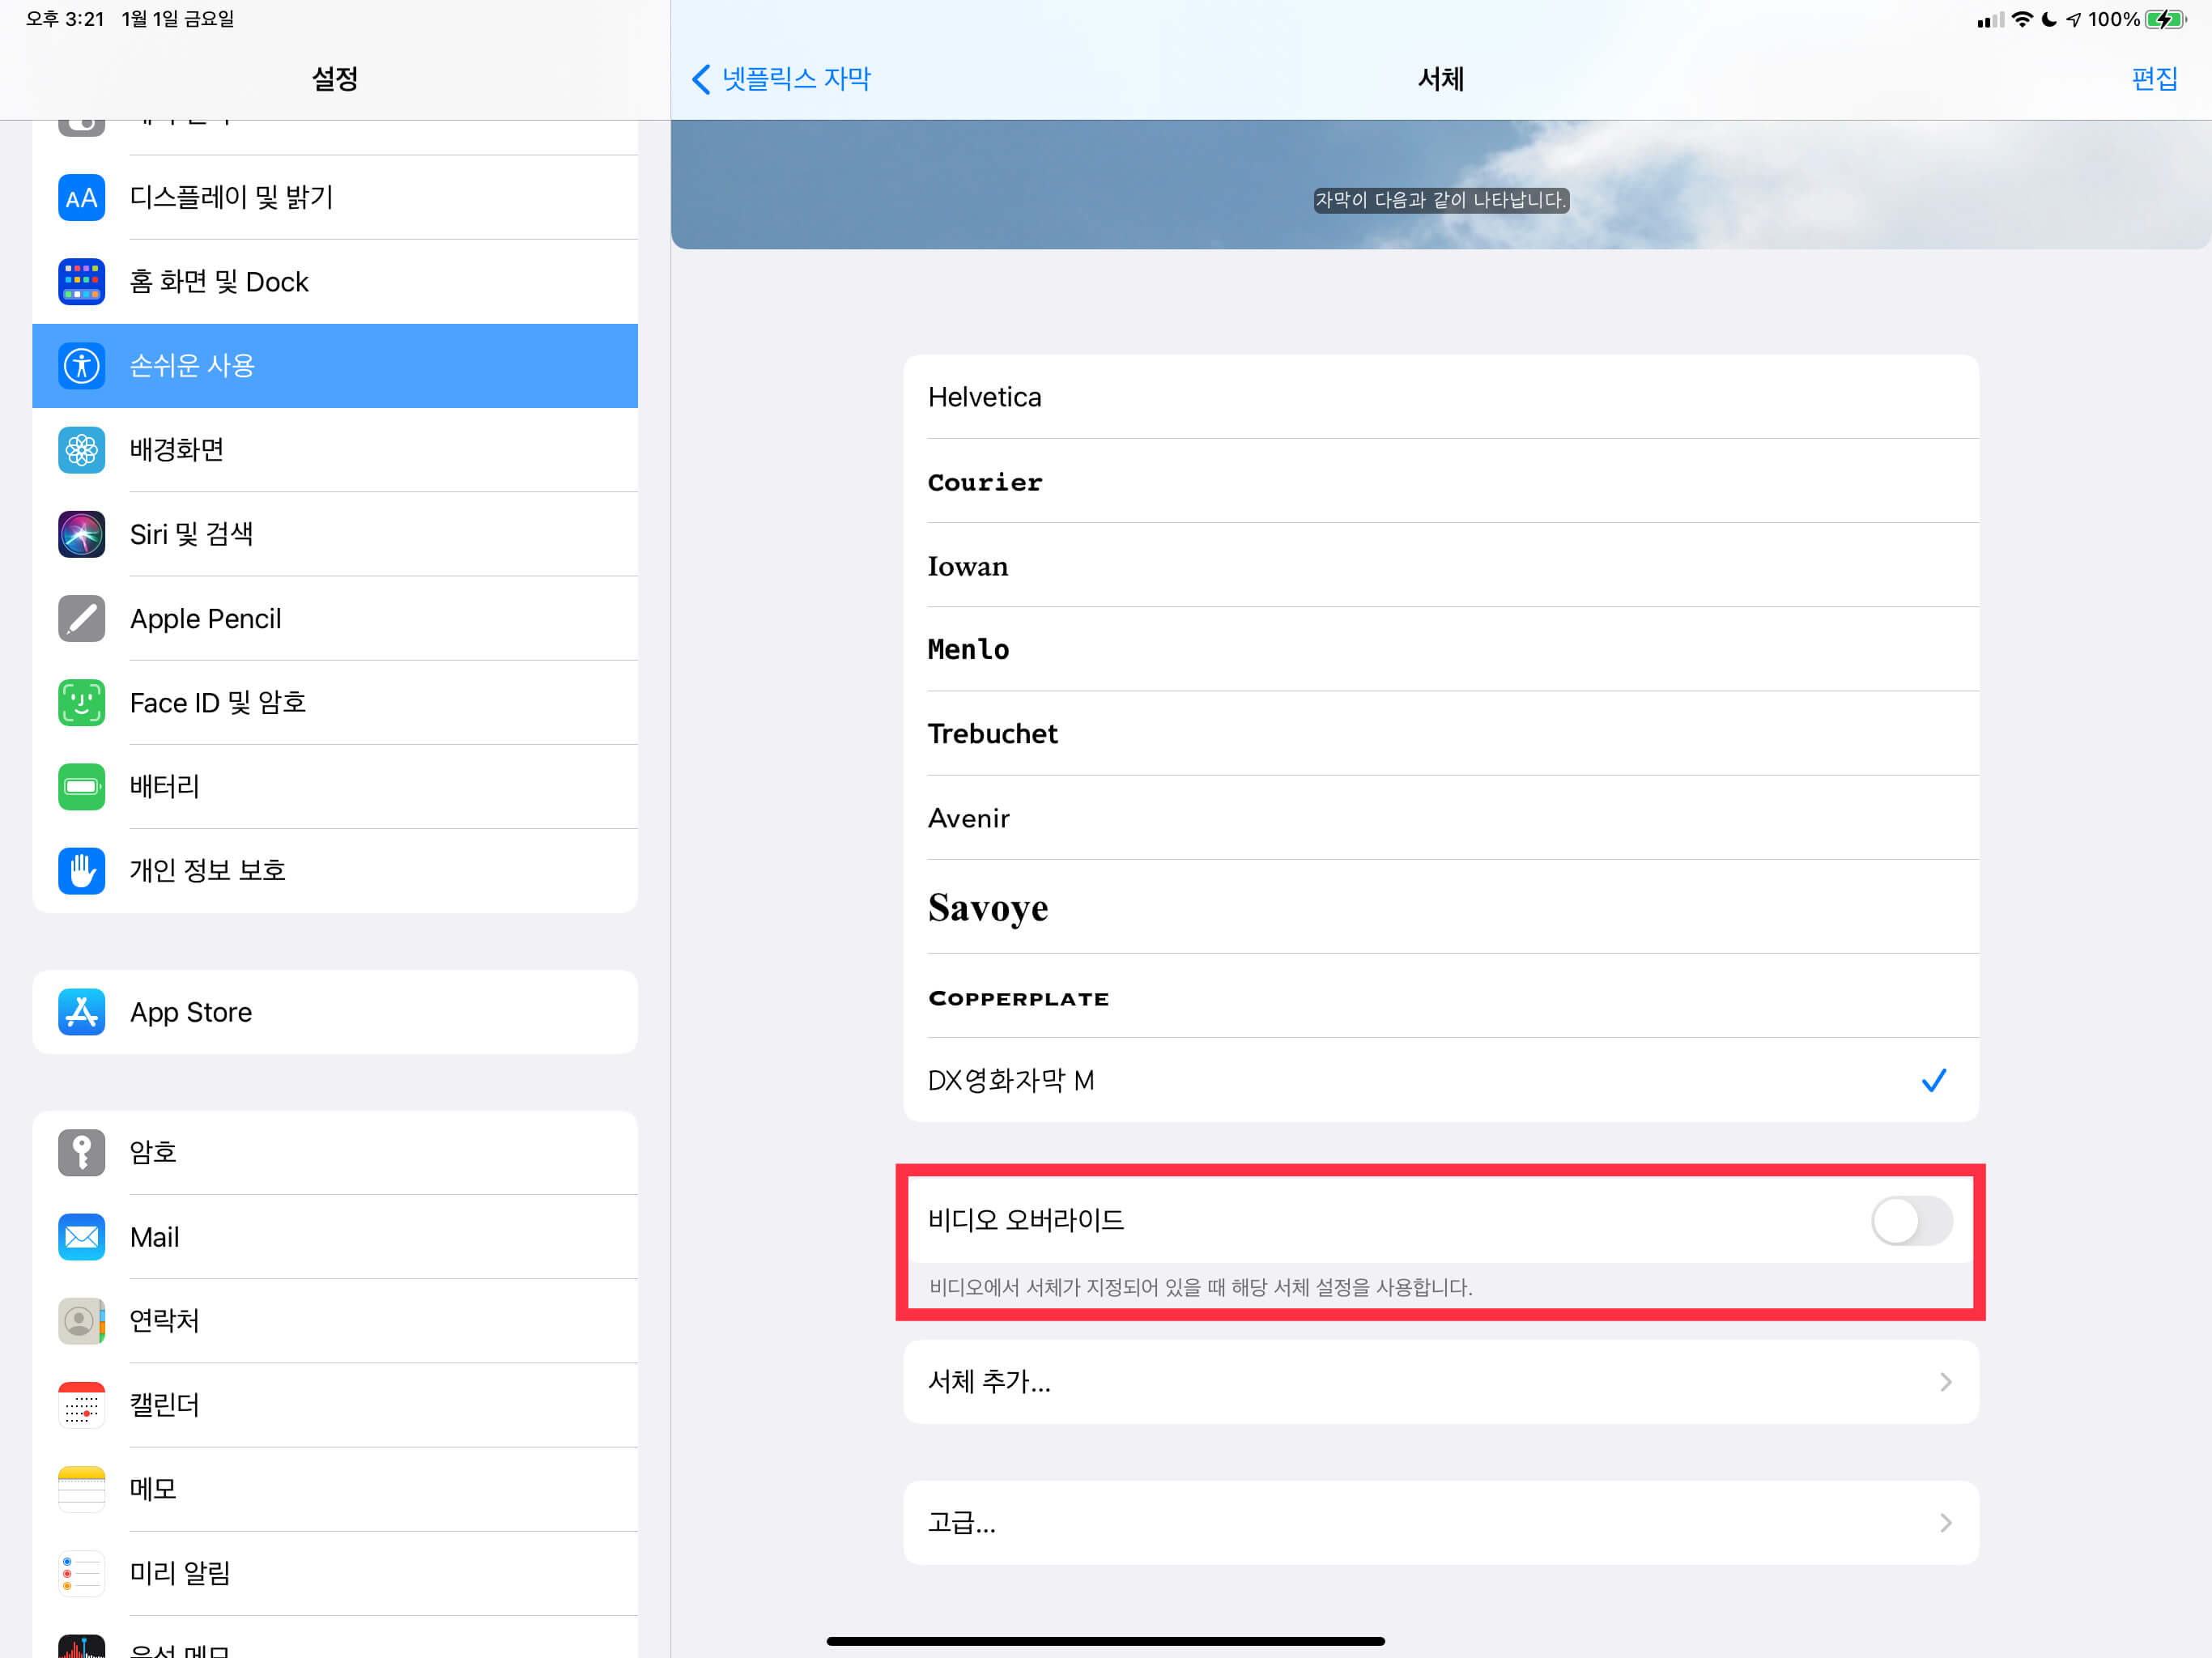Tap the green 배터리 icon
This screenshot has height=1658, width=2212.
[81, 786]
